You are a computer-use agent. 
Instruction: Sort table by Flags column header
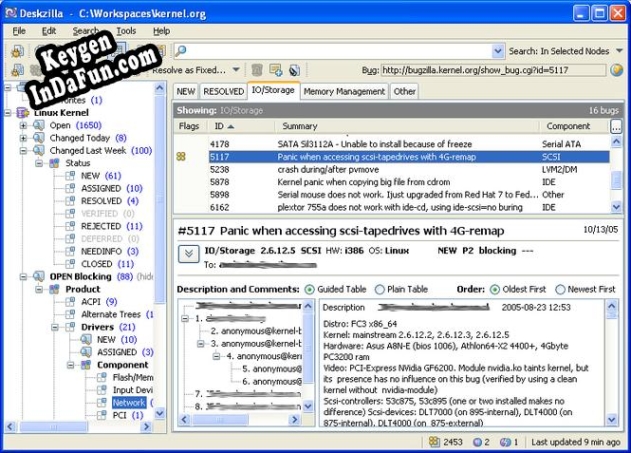pos(190,126)
